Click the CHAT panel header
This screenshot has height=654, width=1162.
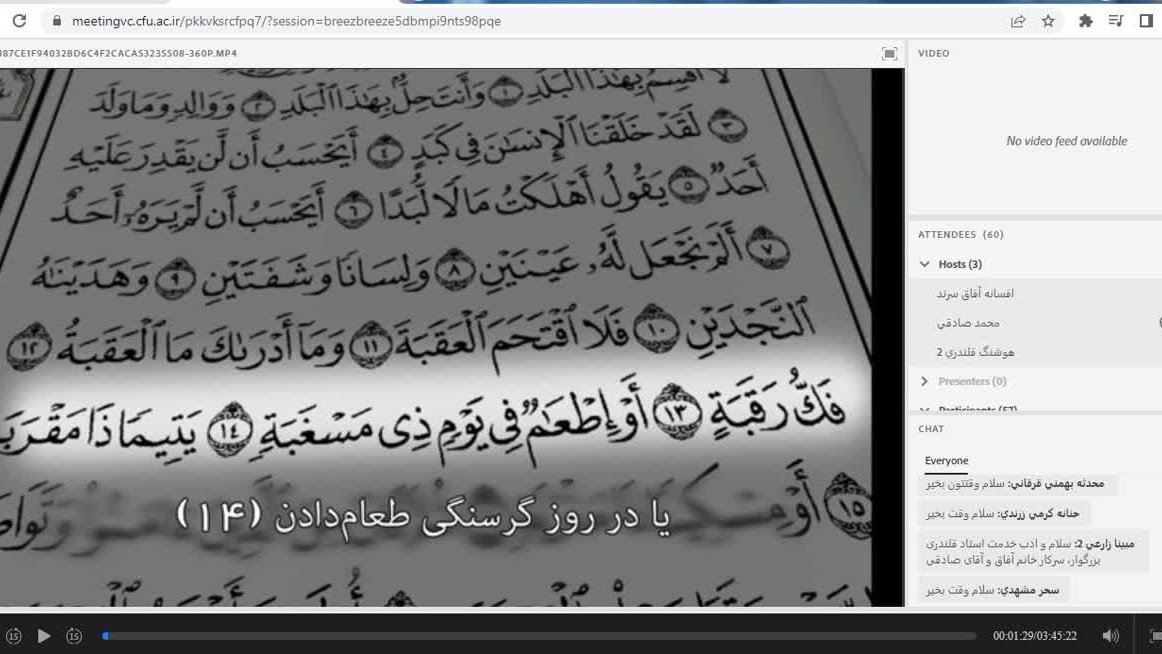pos(931,429)
